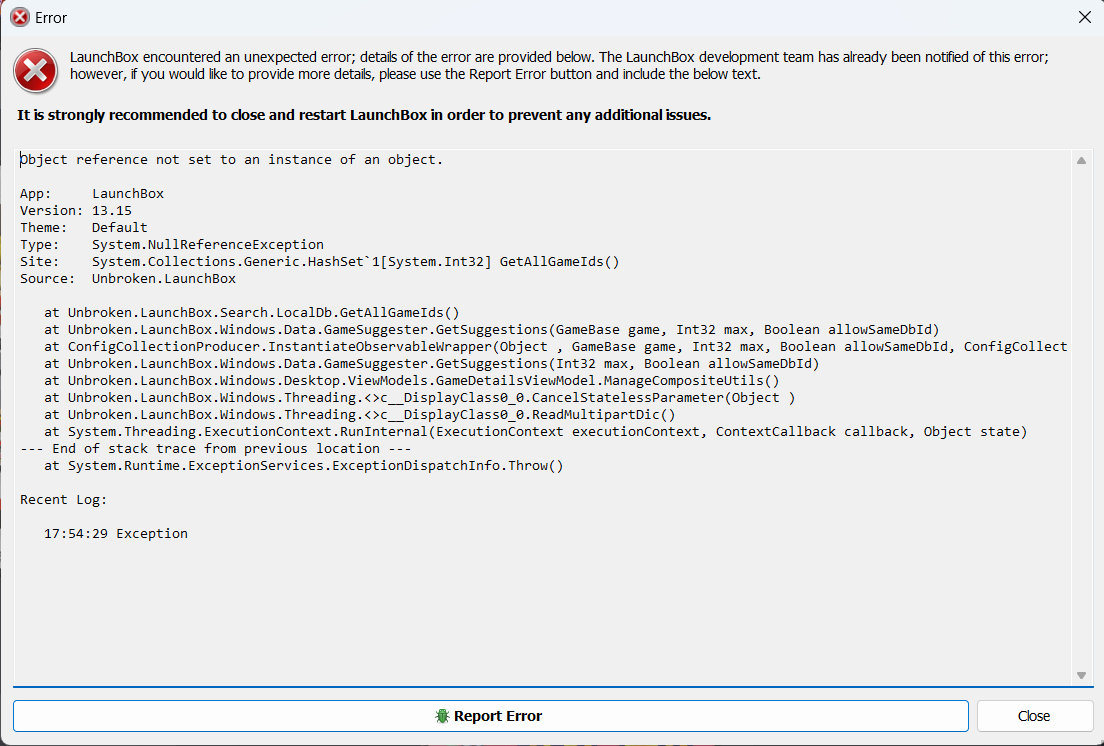Click the bold restart recommendation text
The image size is (1104, 746).
tap(364, 115)
